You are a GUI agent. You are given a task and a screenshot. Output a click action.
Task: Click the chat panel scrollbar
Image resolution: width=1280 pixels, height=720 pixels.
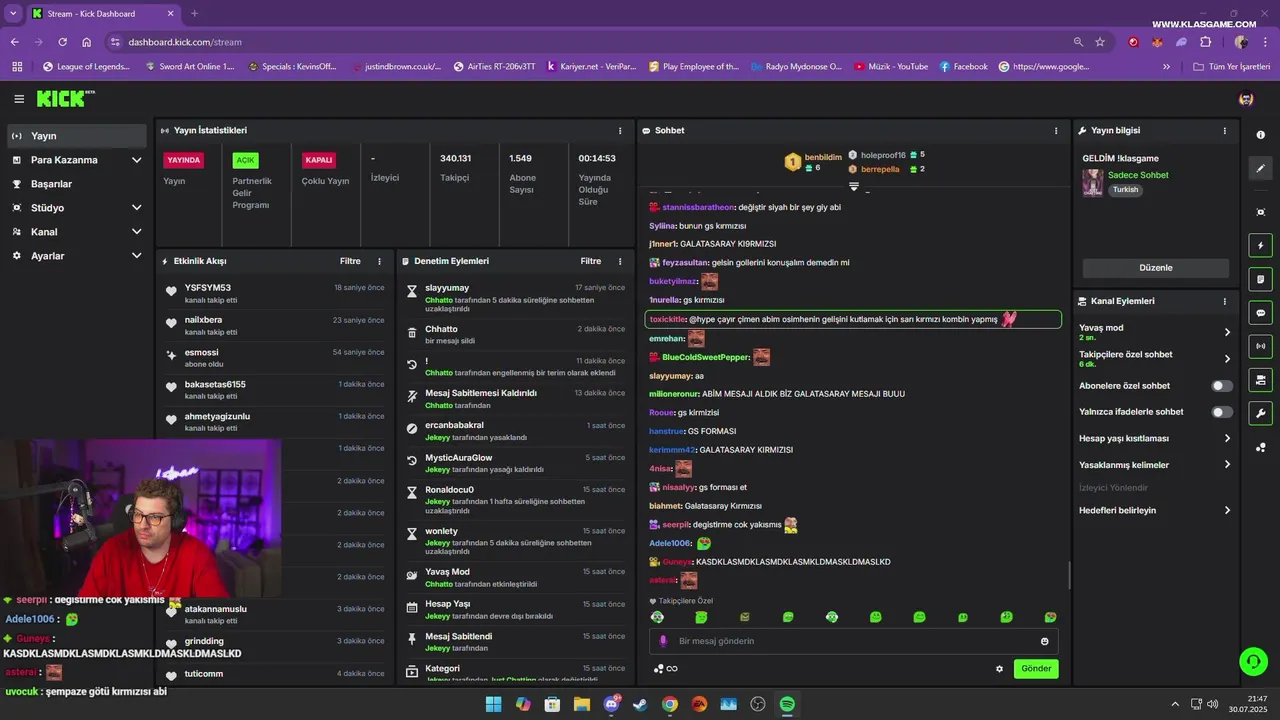(x=1069, y=575)
